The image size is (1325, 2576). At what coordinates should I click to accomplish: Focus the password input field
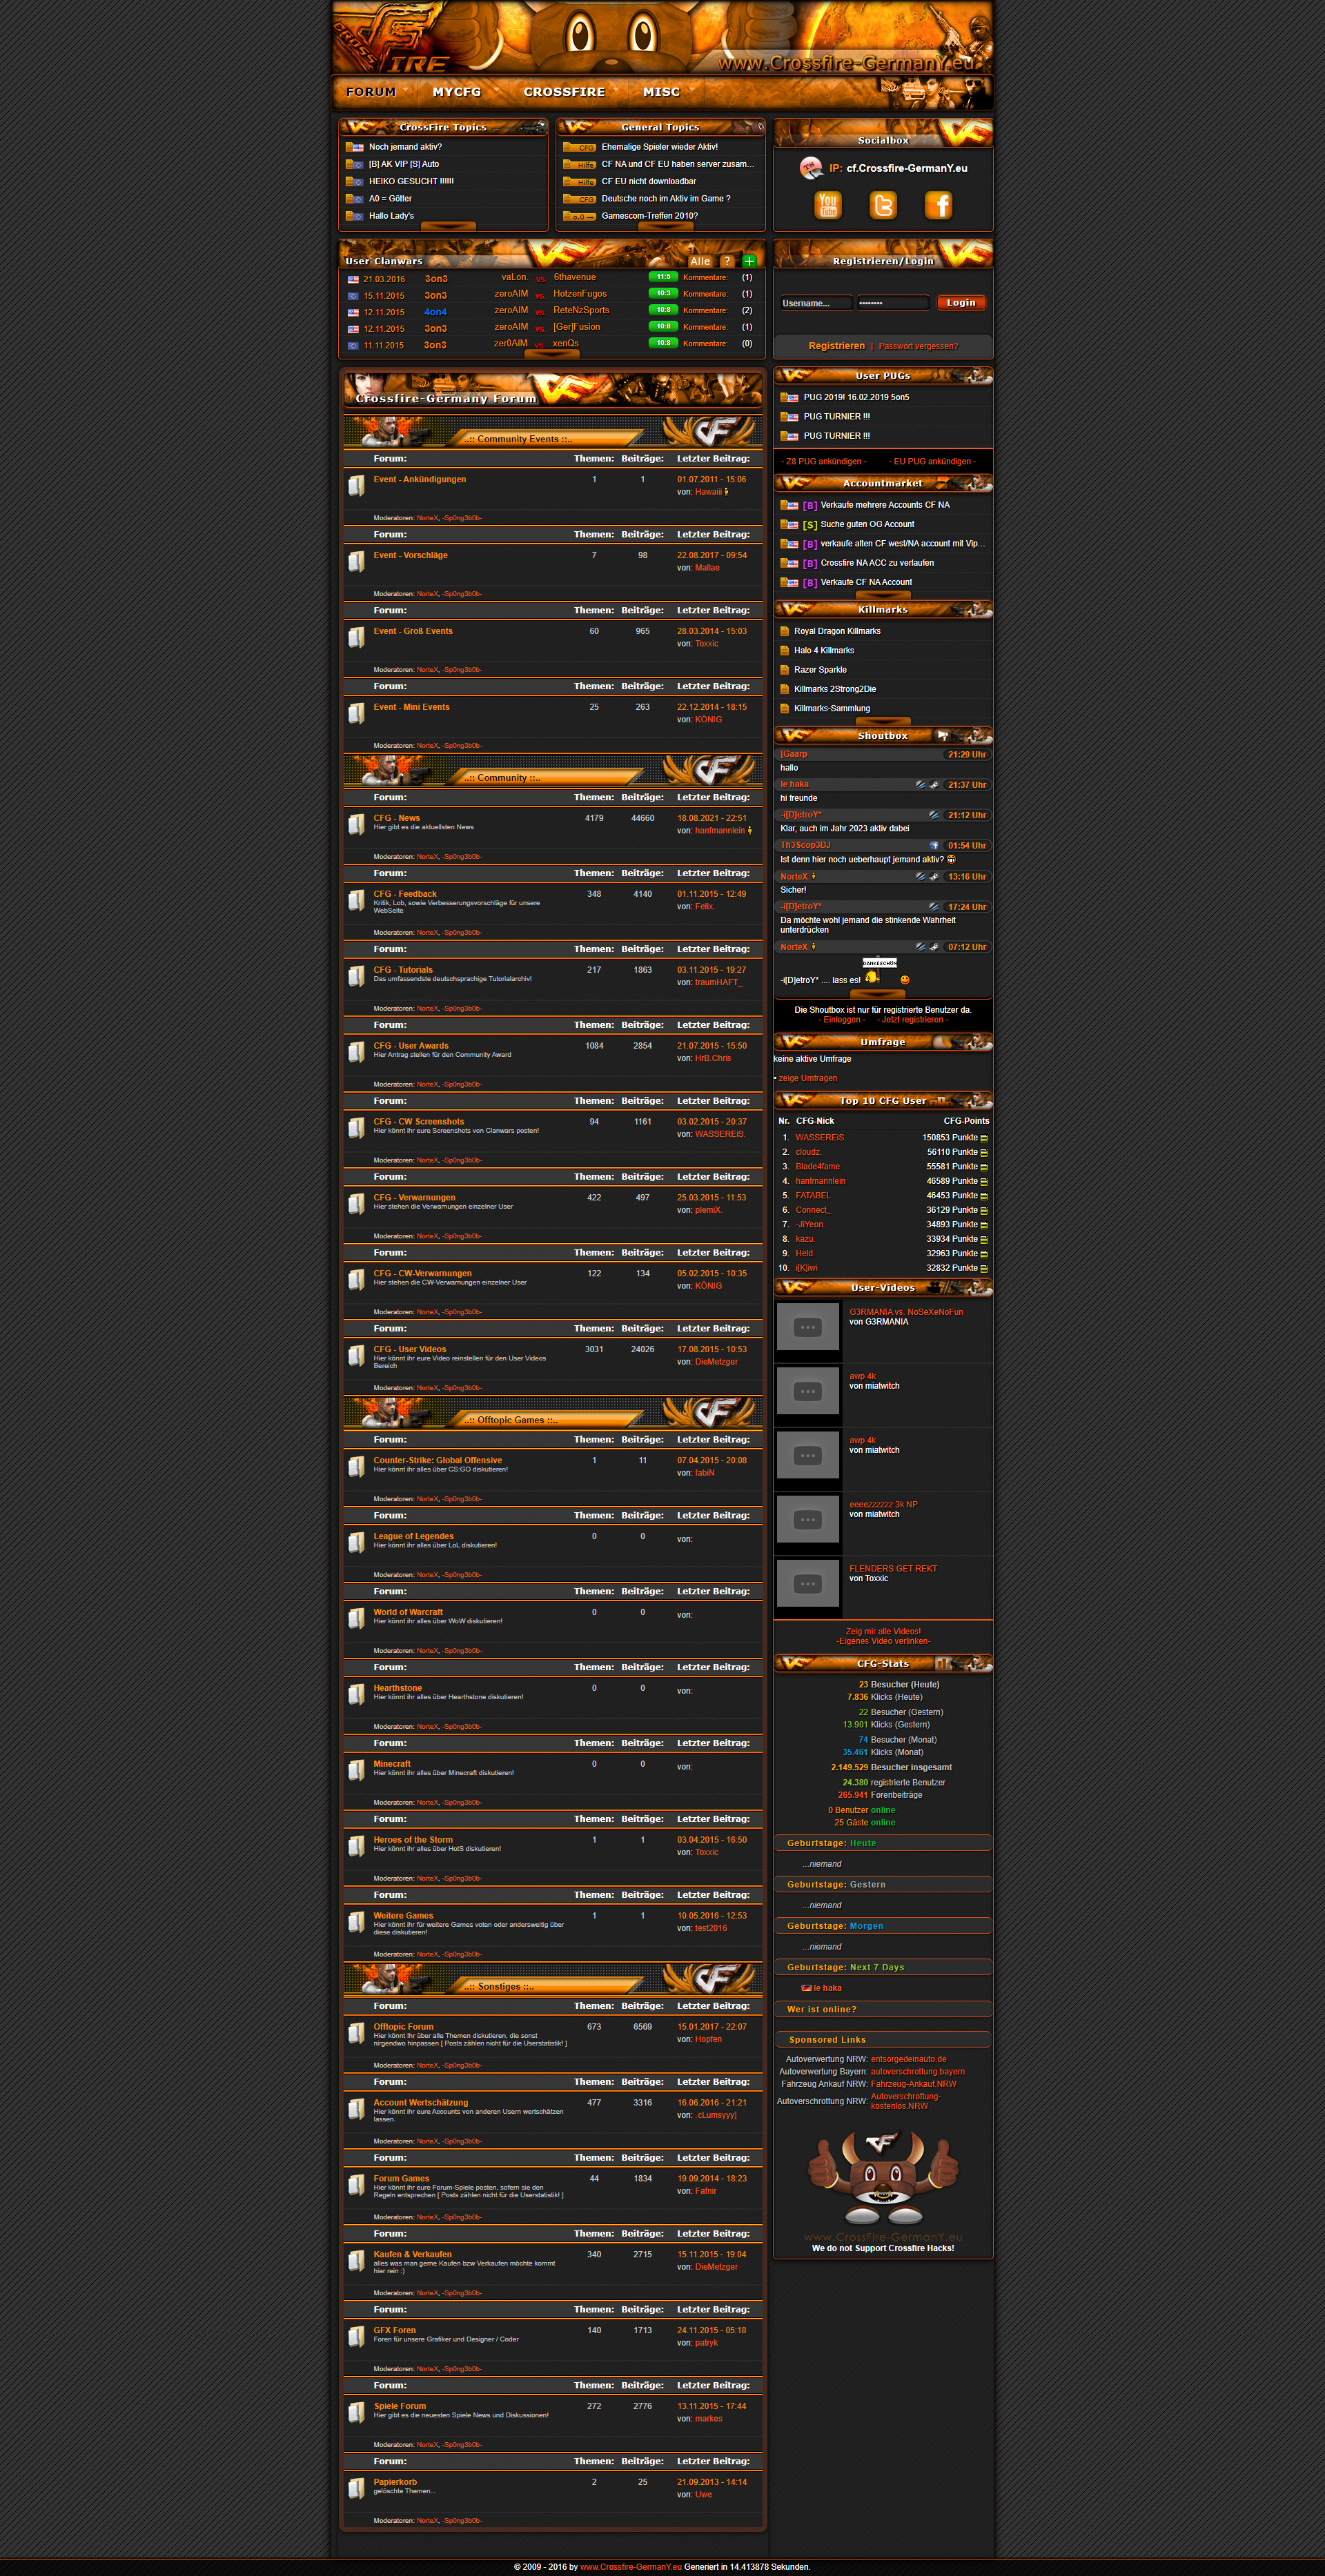[x=893, y=303]
